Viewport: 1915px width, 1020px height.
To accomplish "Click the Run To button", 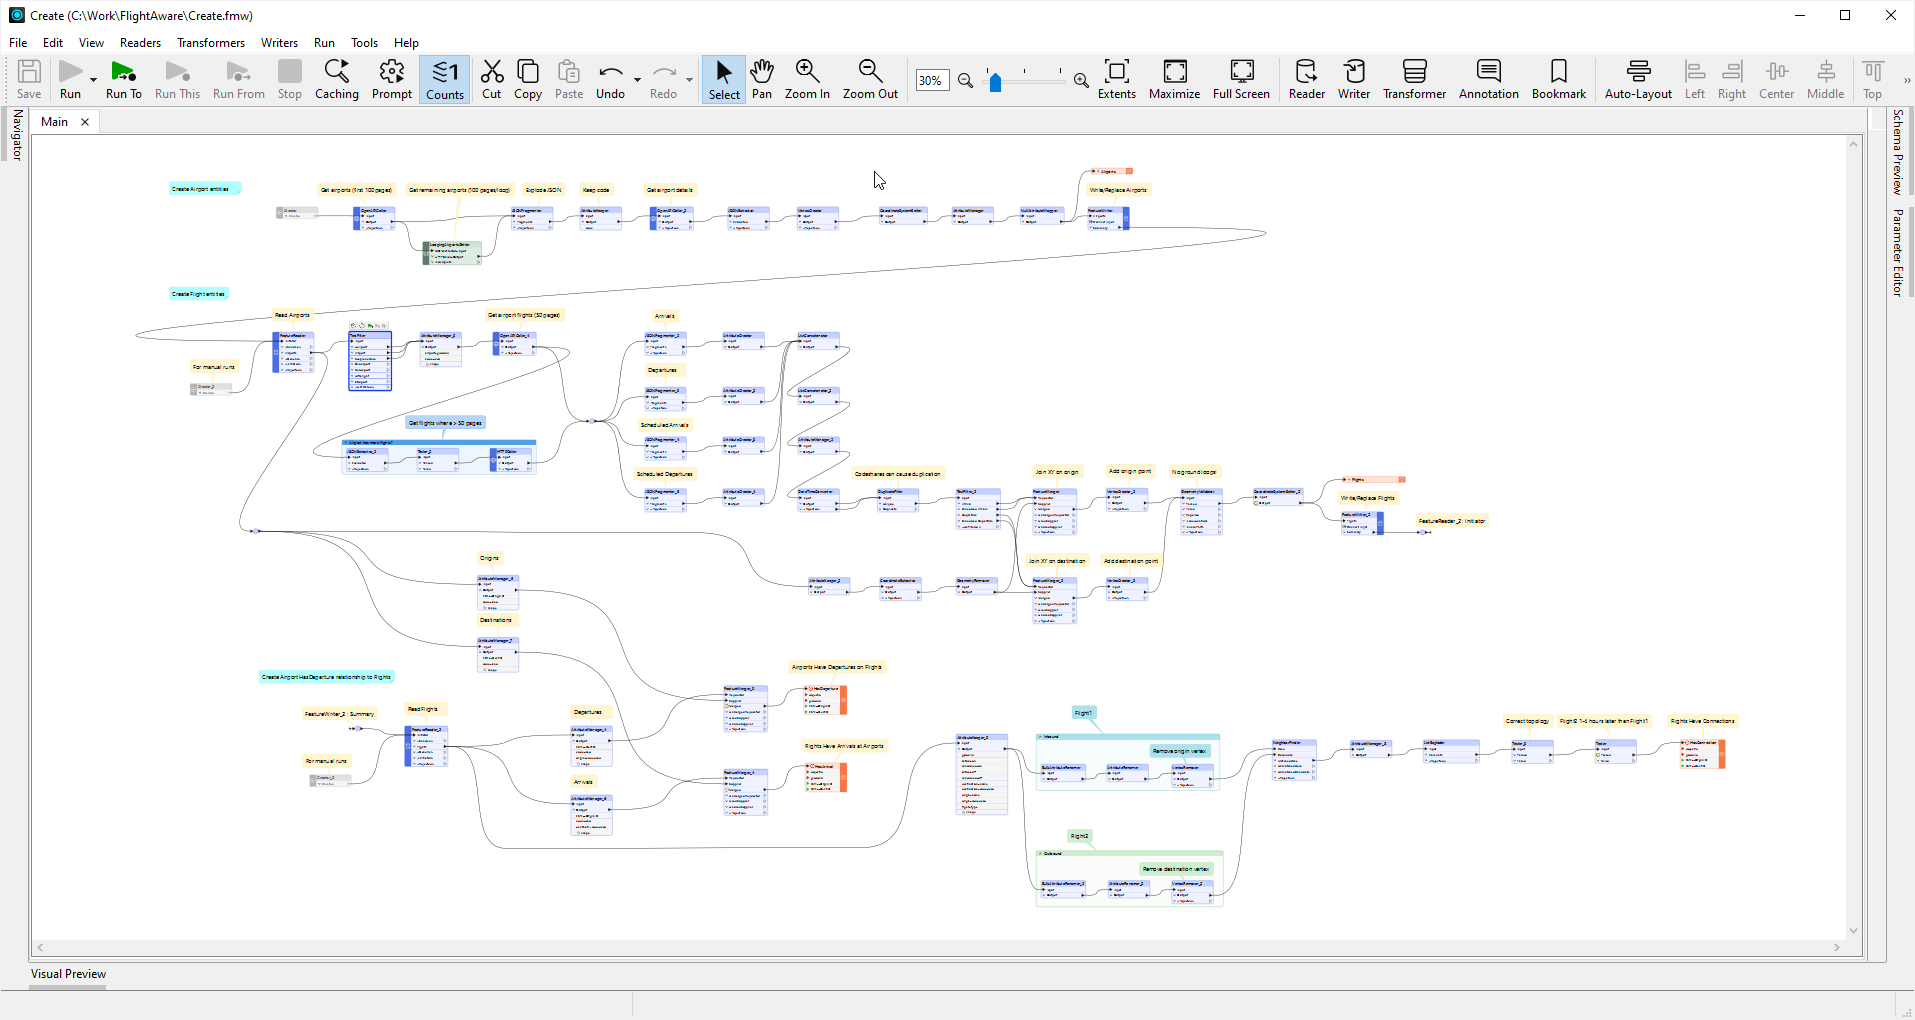I will [x=123, y=79].
